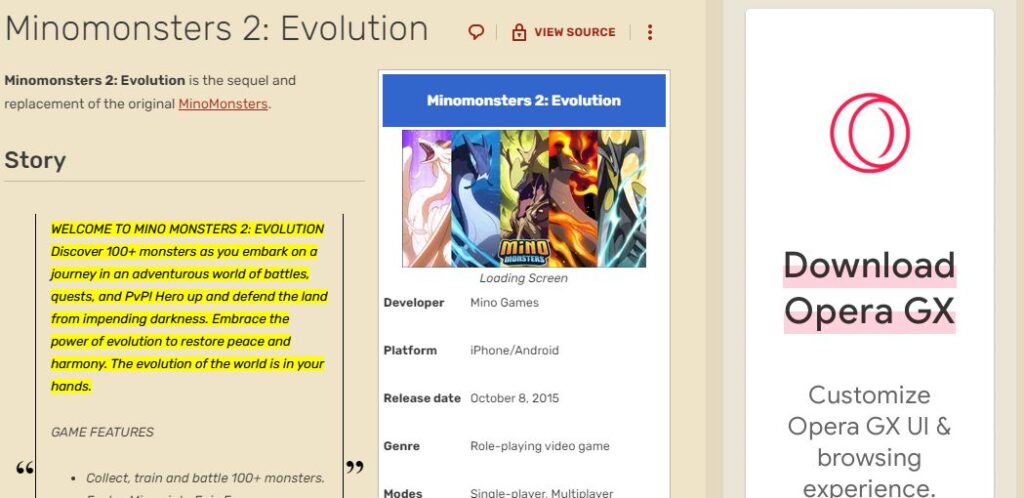Screen dimensions: 1024x498
Task: Click the Customize Opera GX ad text
Action: pyautogui.click(x=869, y=441)
